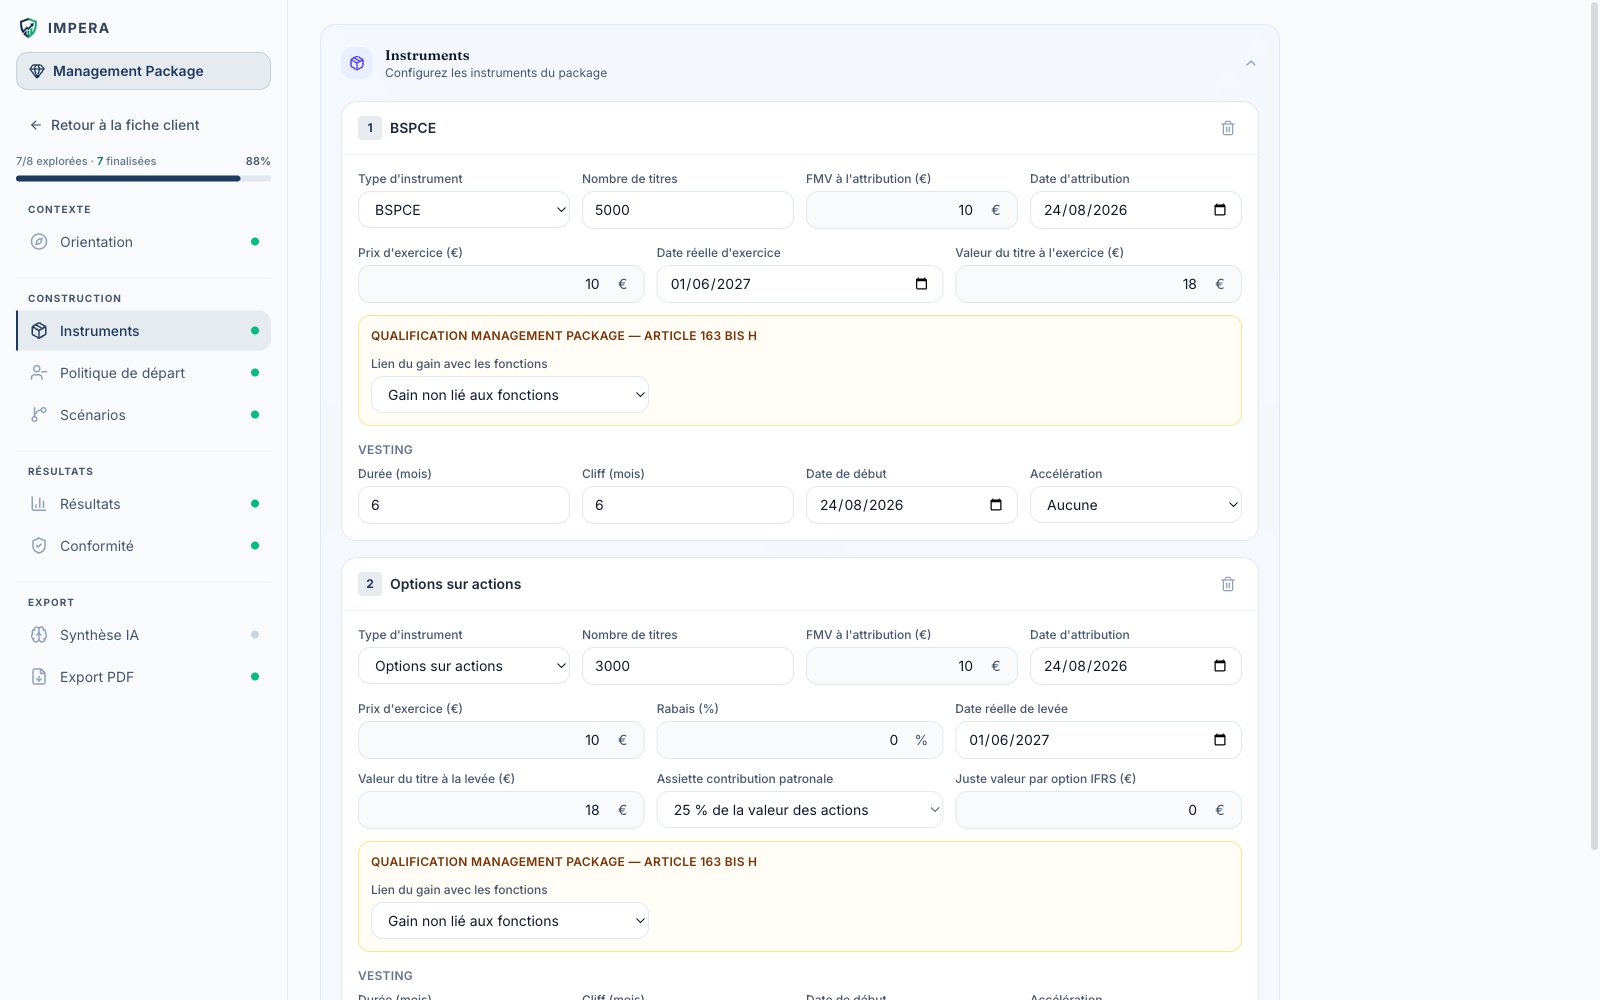Click the Options FMV à l'attribution field
This screenshot has width=1600, height=1000.
tap(912, 666)
